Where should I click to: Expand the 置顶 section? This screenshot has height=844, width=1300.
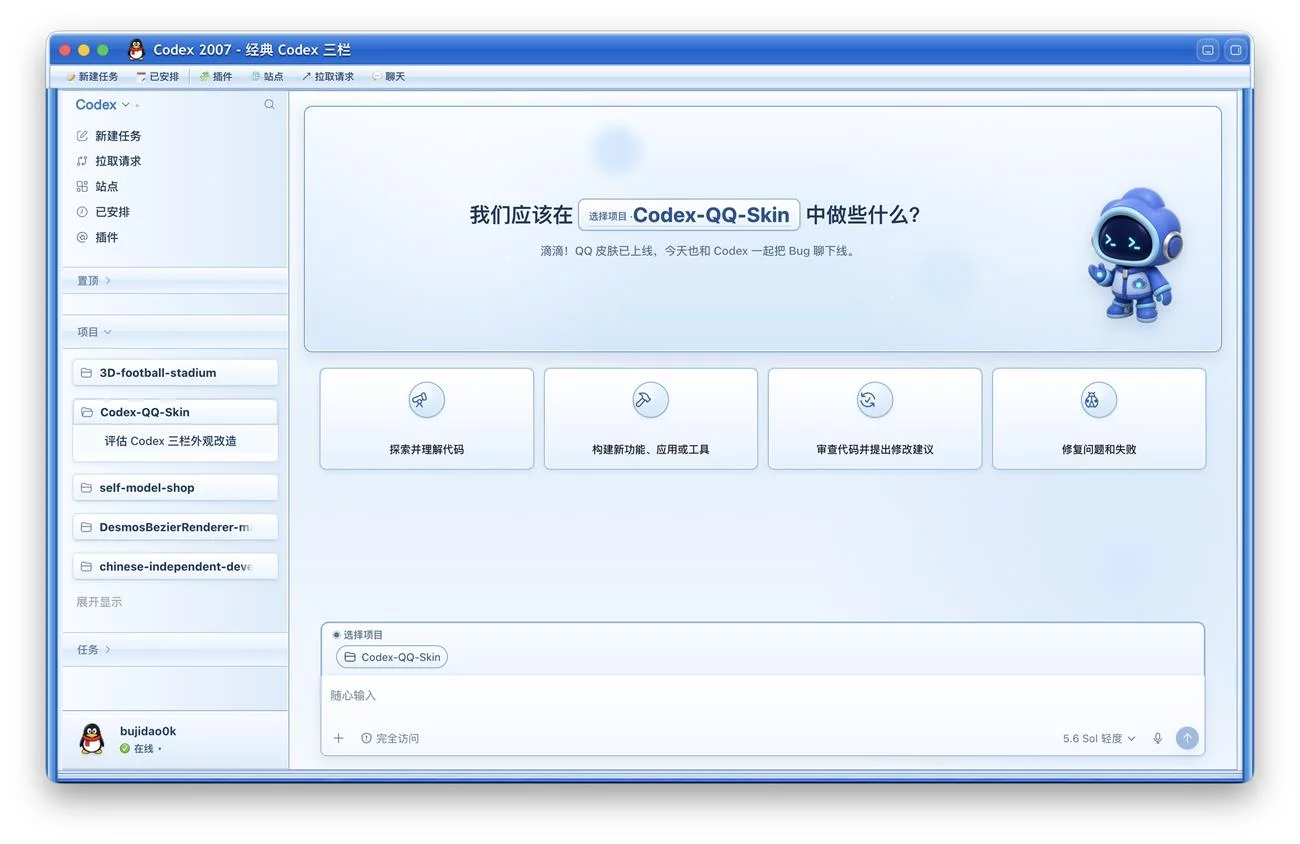click(94, 281)
